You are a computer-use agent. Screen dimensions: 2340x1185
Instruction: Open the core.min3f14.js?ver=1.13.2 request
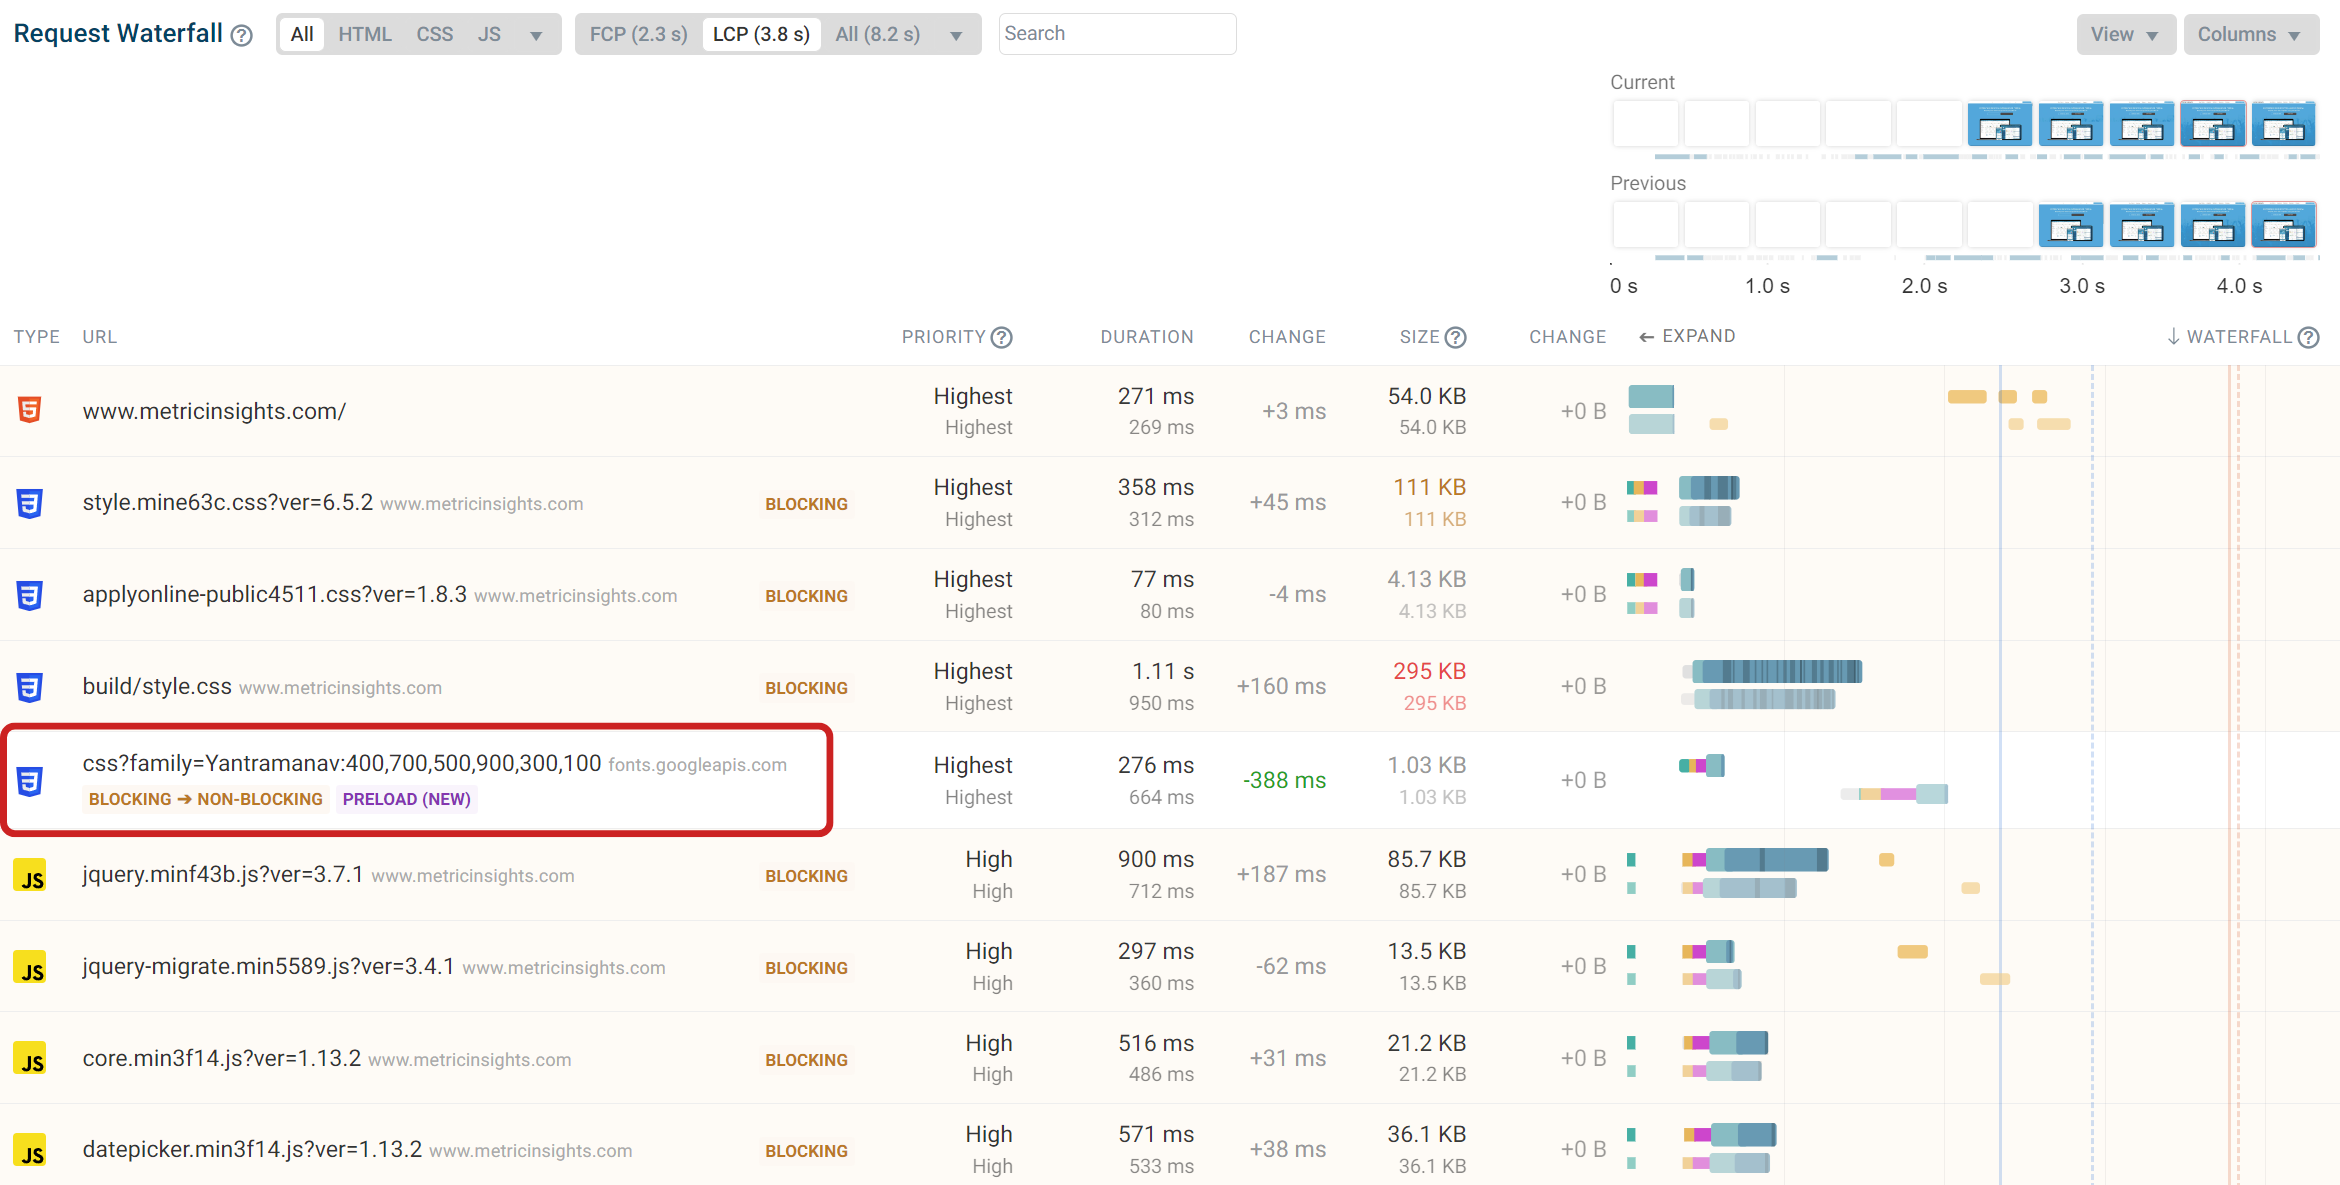[x=221, y=1058]
